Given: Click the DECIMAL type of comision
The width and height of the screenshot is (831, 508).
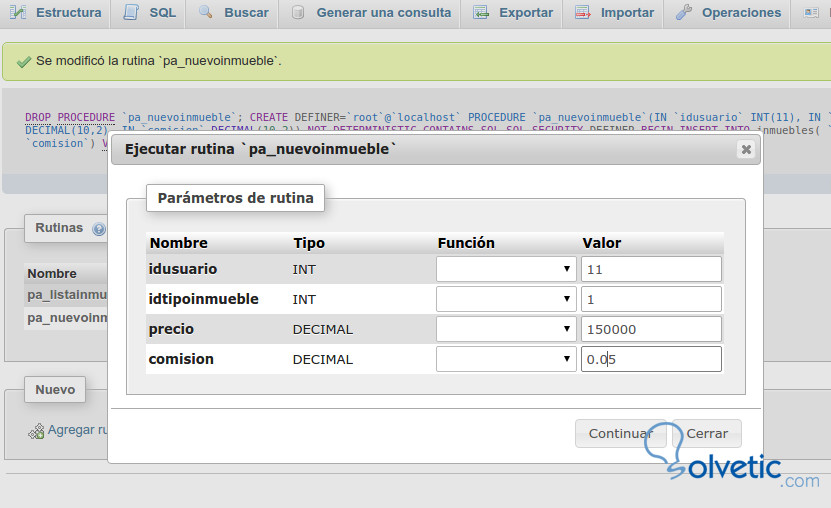Looking at the screenshot, I should (x=323, y=360).
